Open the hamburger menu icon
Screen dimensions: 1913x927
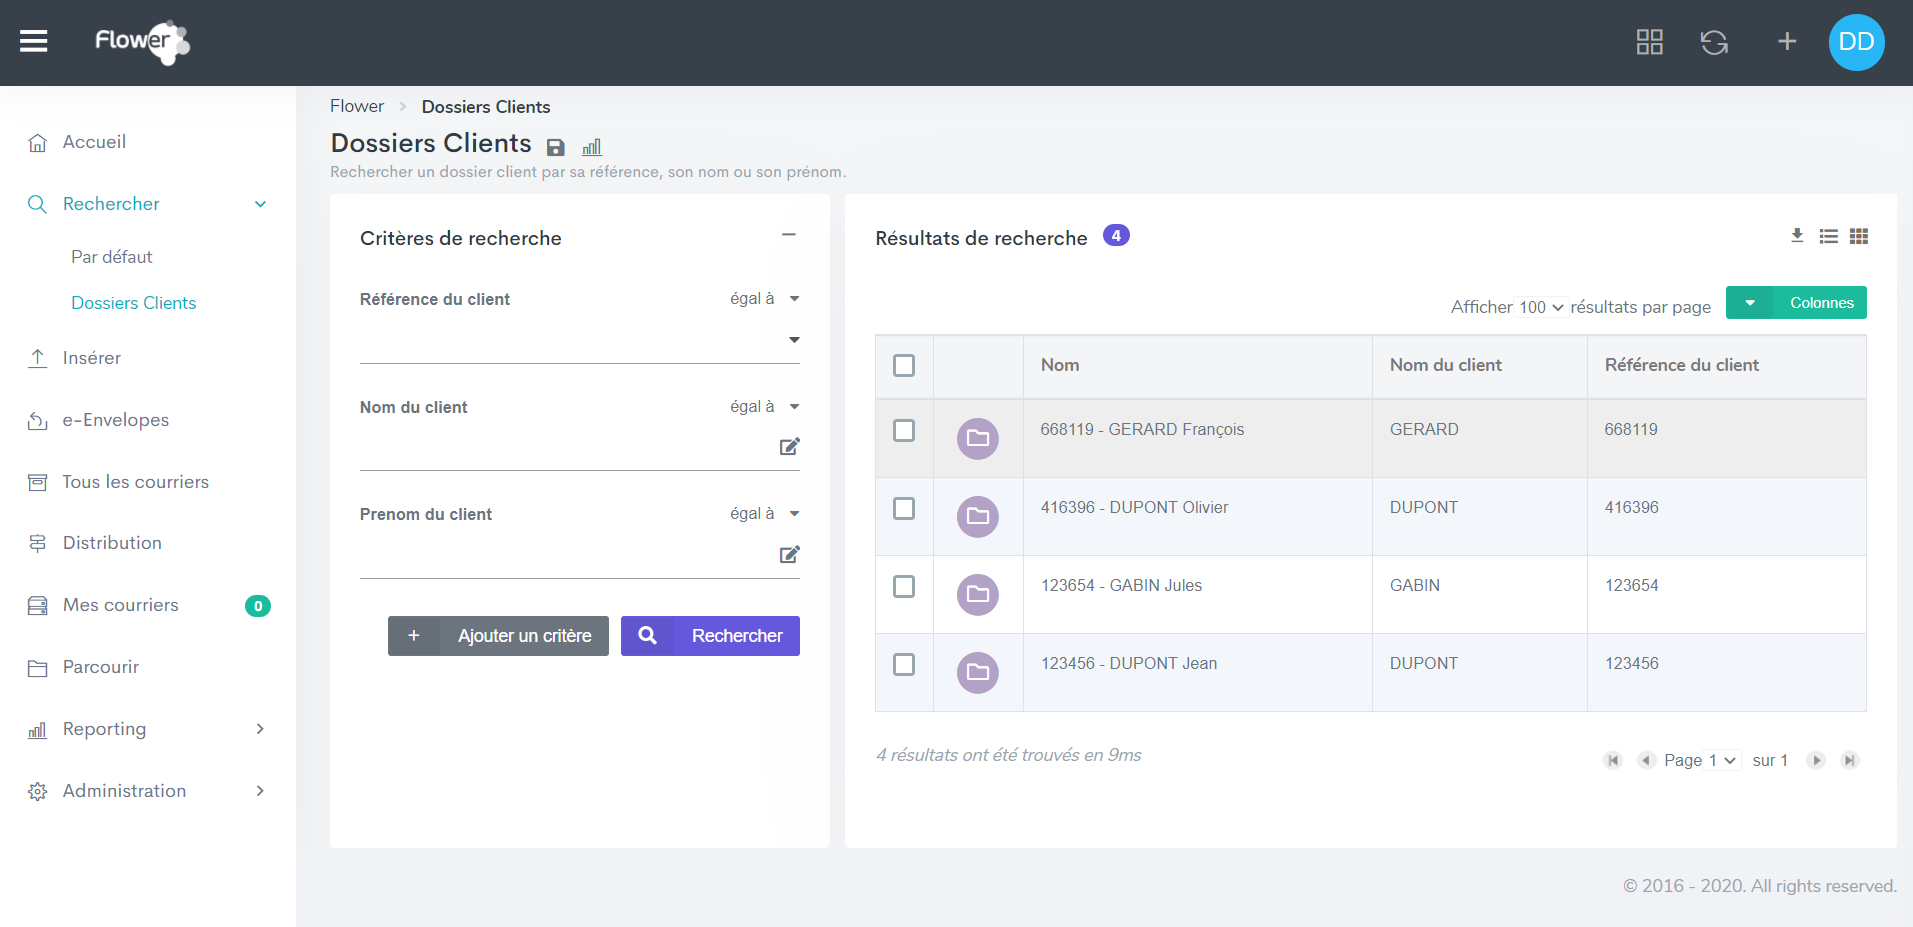[x=34, y=41]
